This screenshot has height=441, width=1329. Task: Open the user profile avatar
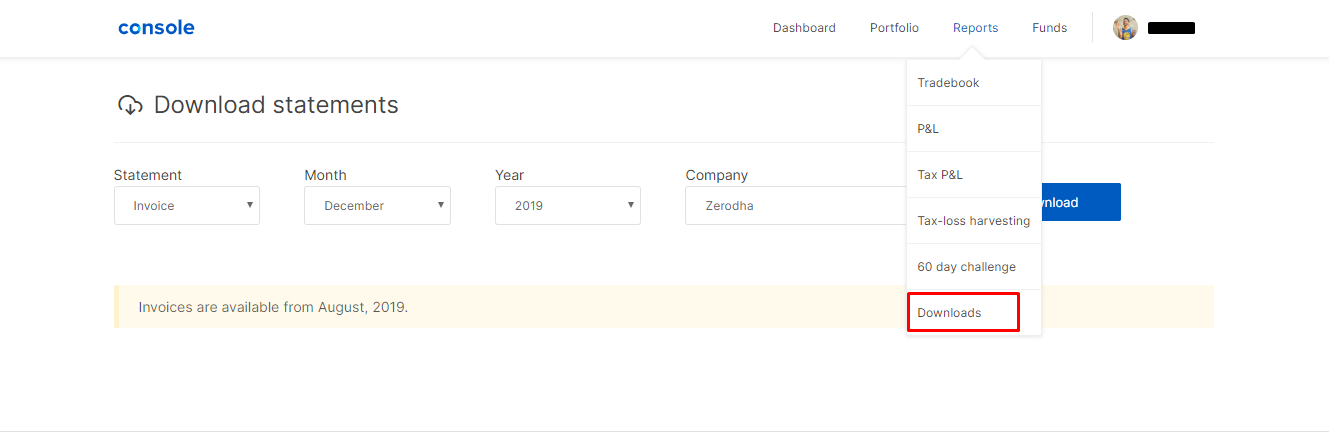pyautogui.click(x=1126, y=28)
